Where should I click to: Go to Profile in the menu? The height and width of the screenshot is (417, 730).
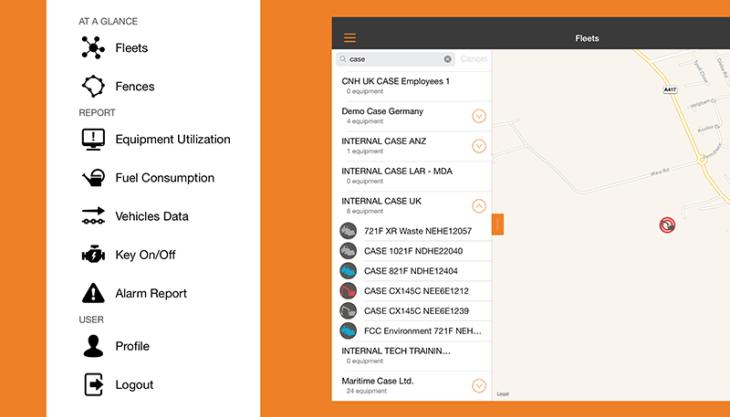click(x=132, y=346)
